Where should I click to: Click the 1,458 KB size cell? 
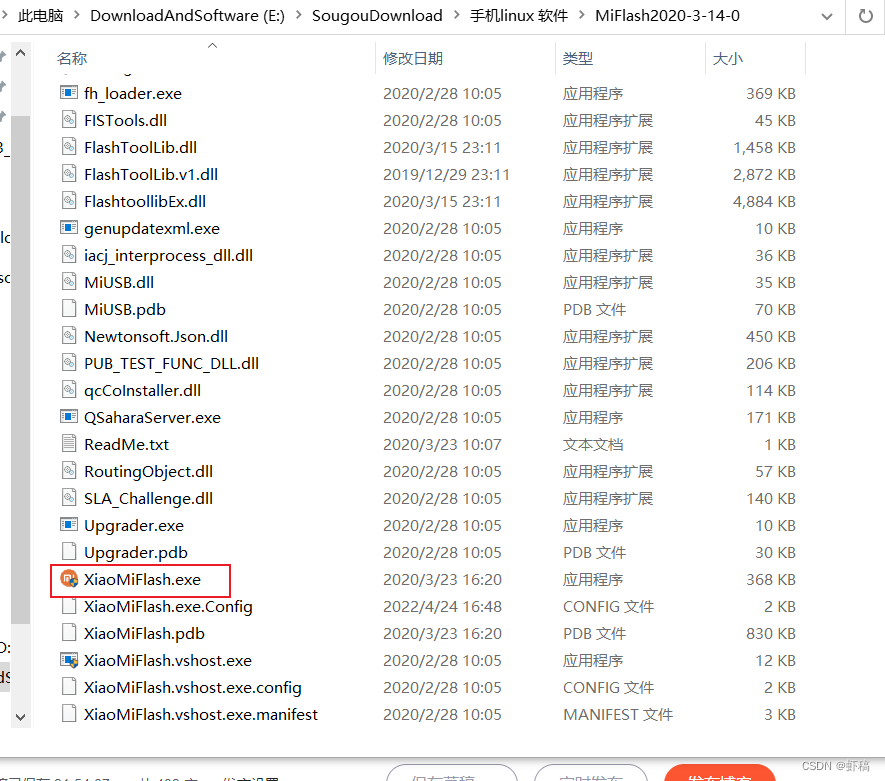(764, 147)
